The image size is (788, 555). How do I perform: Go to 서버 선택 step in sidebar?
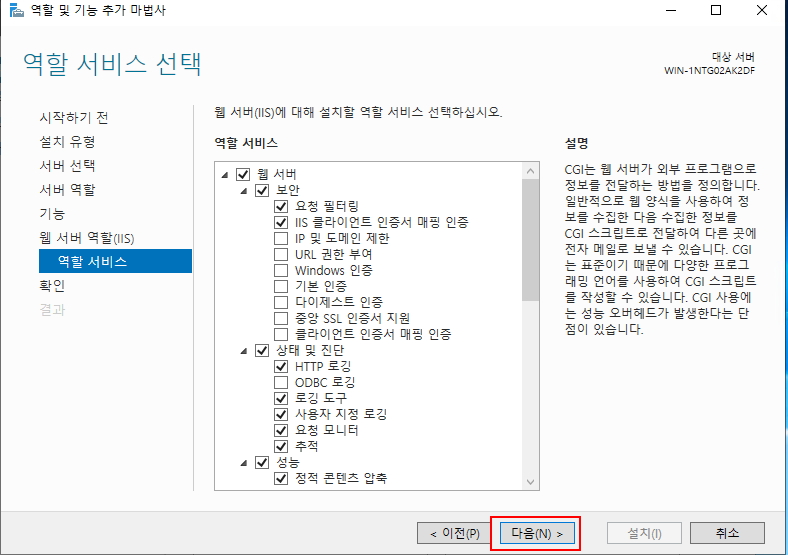pyautogui.click(x=67, y=165)
